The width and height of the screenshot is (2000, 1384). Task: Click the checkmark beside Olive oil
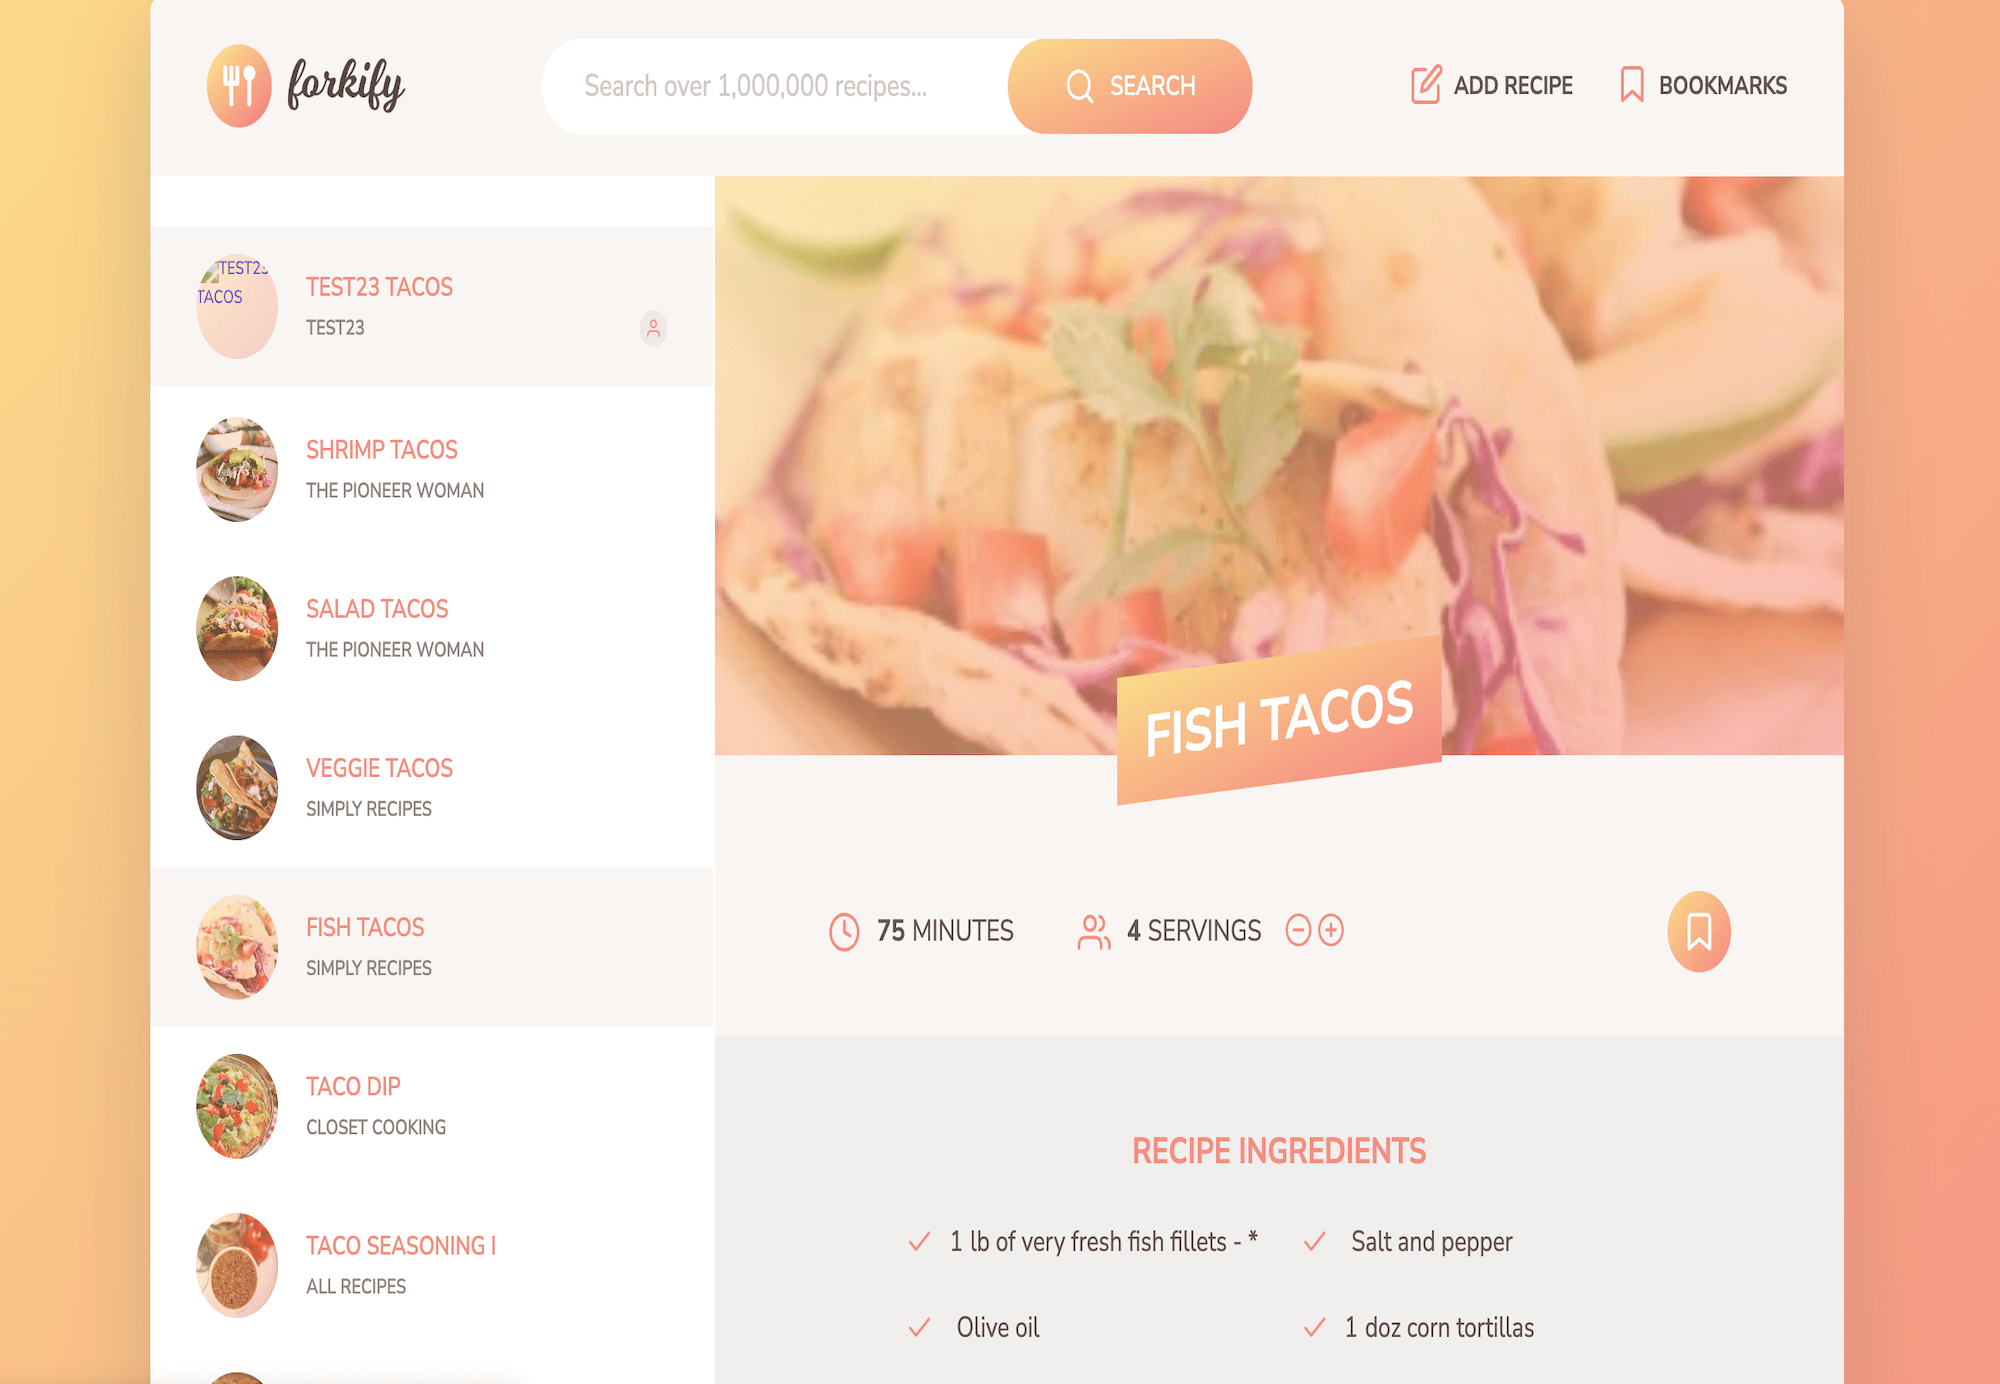(x=920, y=1327)
